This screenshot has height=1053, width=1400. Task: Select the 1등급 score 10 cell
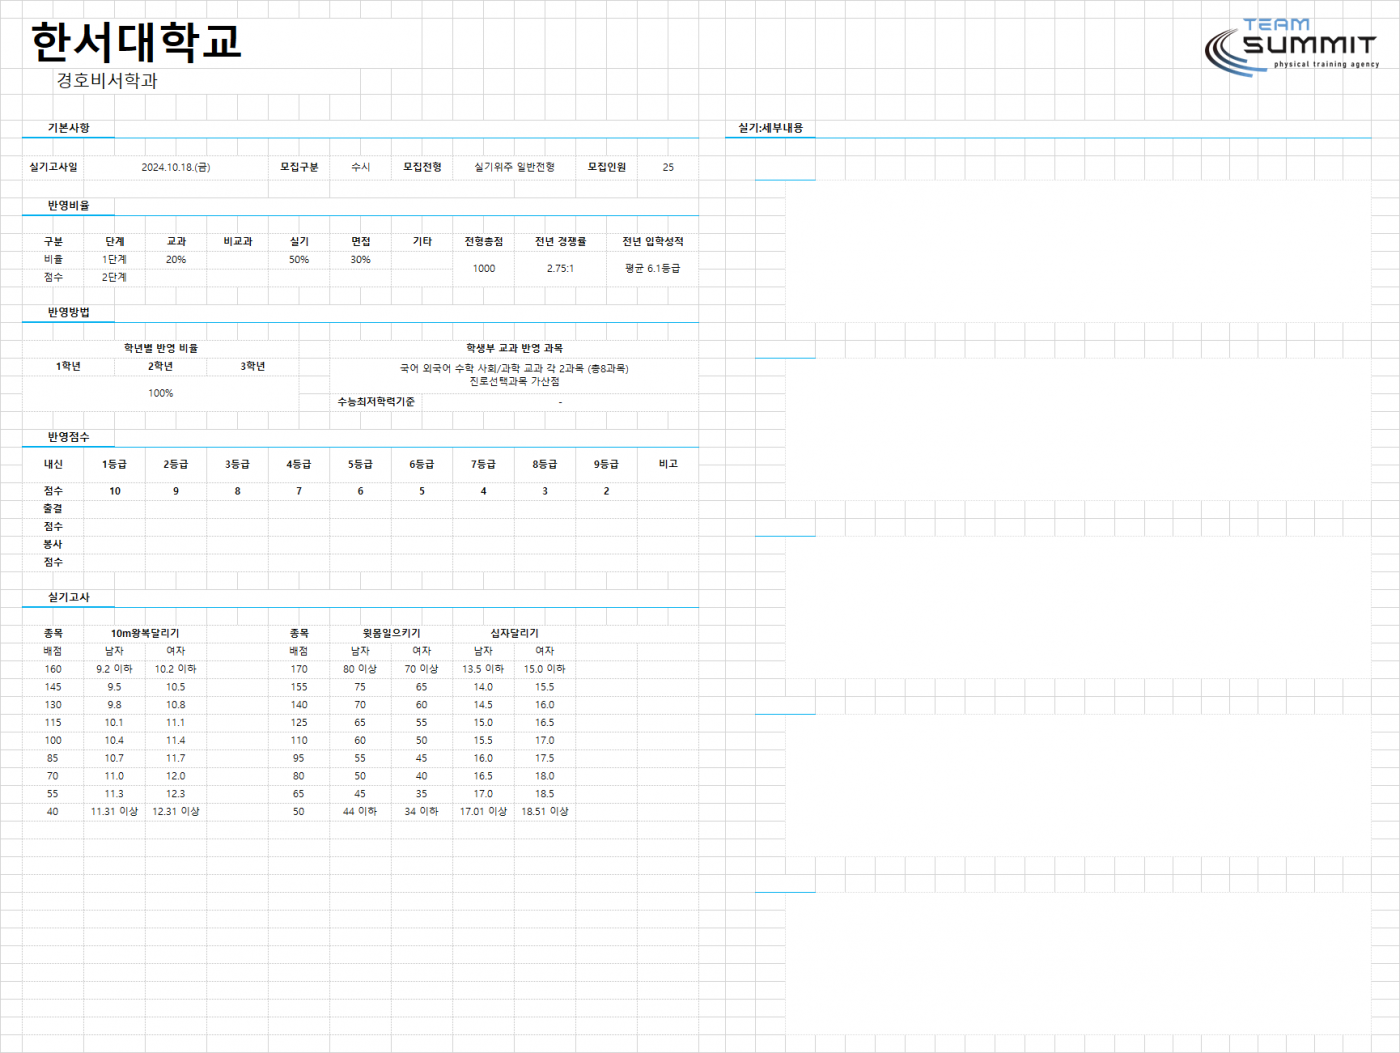pos(115,491)
